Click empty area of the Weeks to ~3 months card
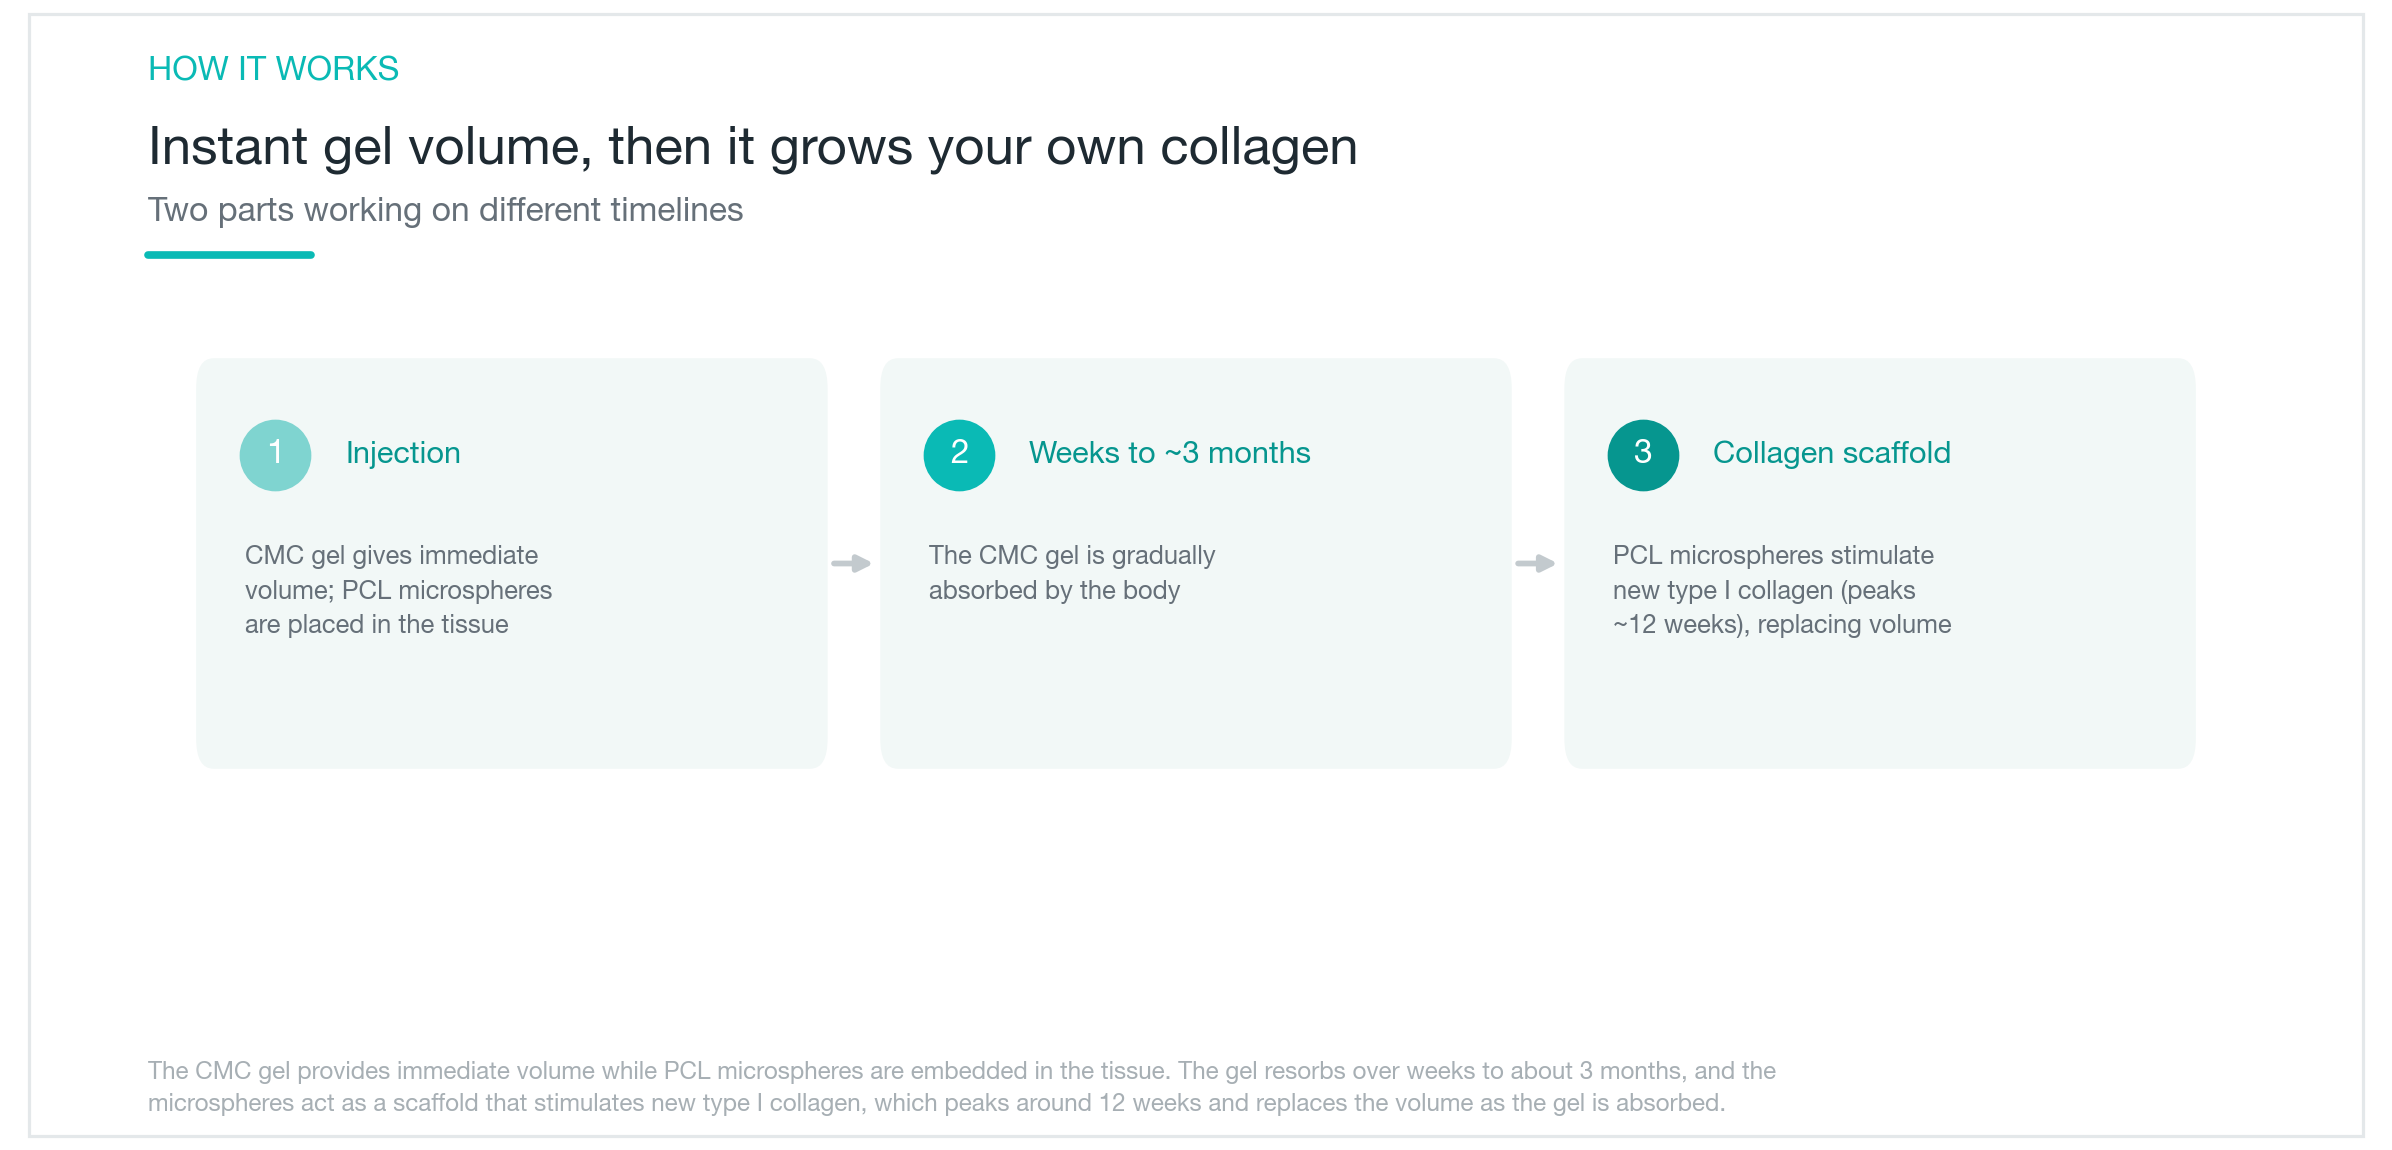2392x1150 pixels. (1195, 690)
